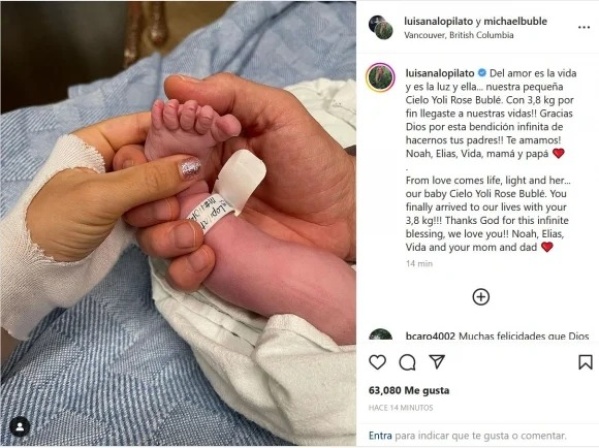599x448 pixels.
Task: View the 63,080 Me gusta likes list
Action: (409, 390)
